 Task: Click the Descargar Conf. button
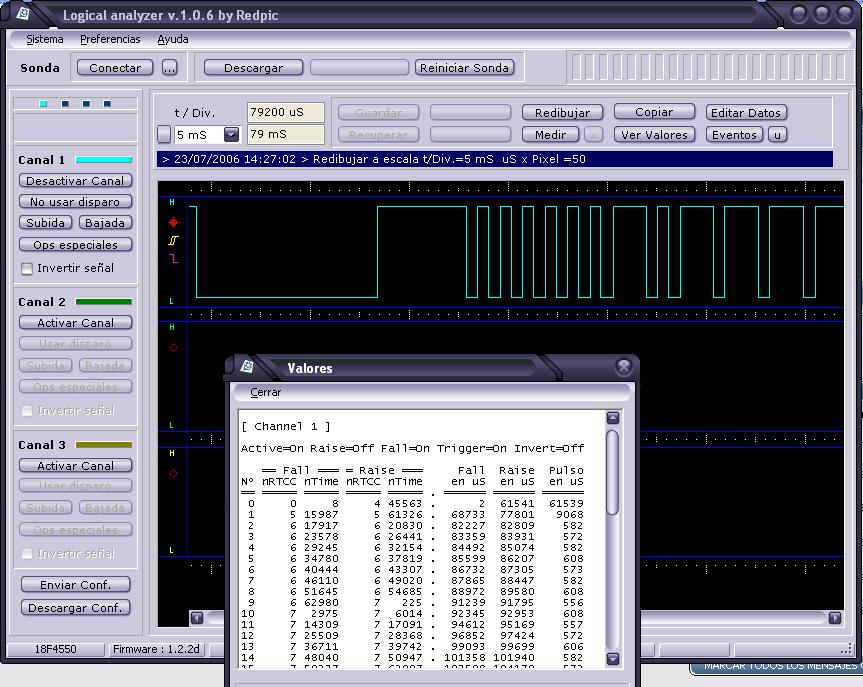(x=75, y=608)
